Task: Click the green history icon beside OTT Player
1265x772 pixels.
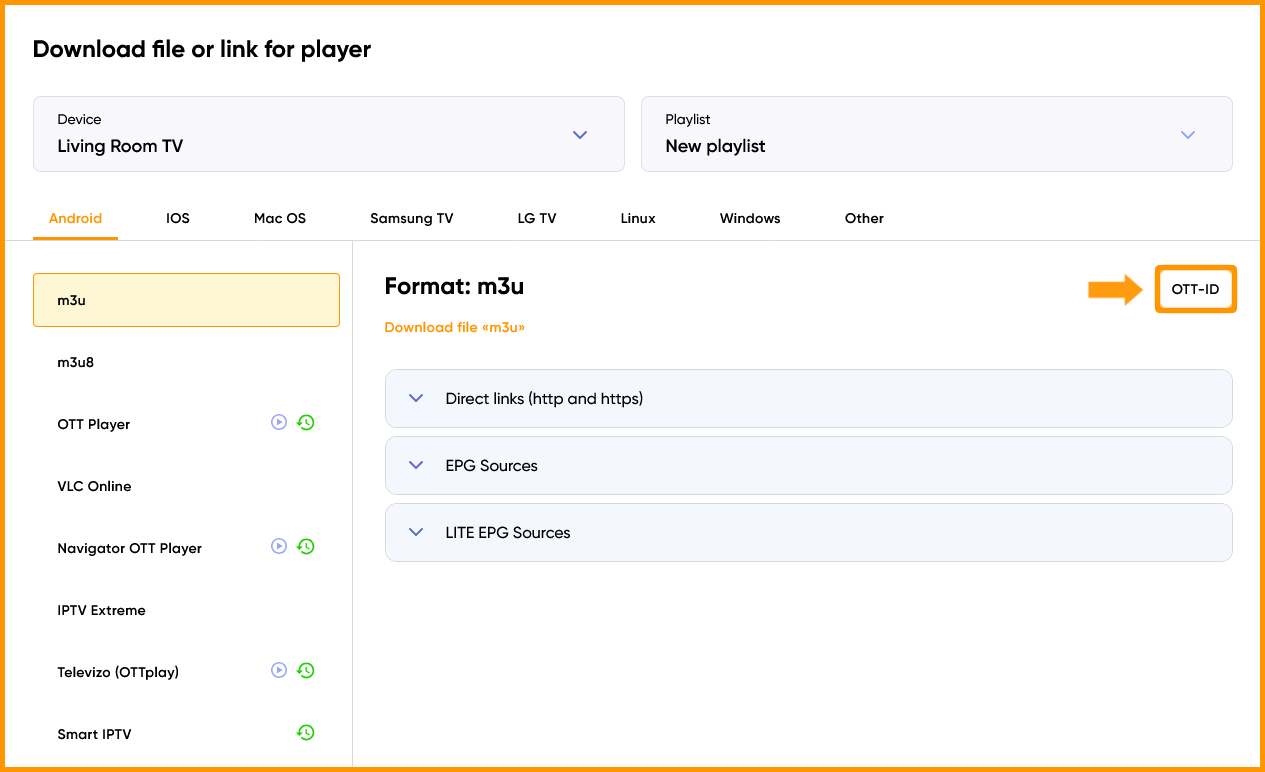Action: [x=306, y=422]
